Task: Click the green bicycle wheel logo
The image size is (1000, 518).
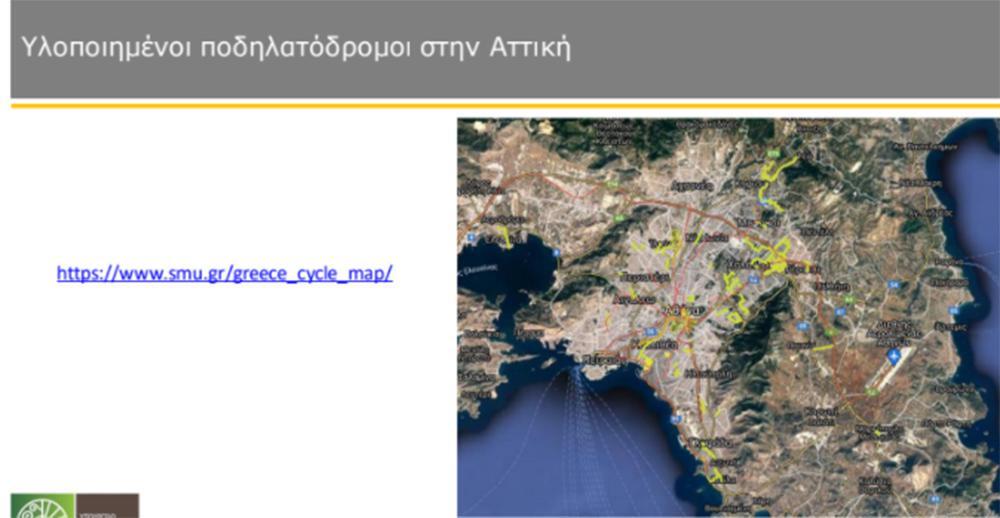Action: [x=42, y=507]
